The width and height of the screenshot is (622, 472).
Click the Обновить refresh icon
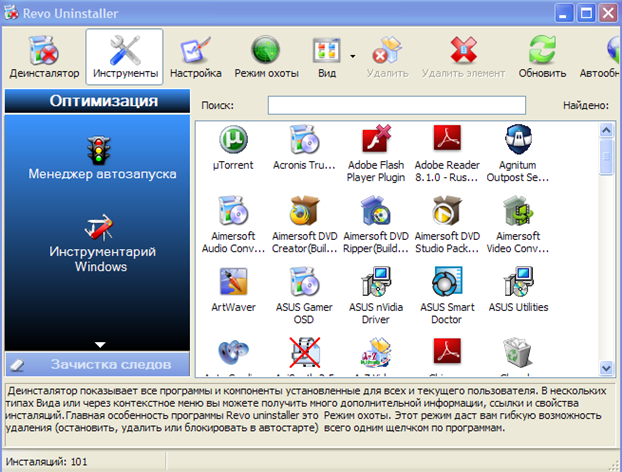542,57
